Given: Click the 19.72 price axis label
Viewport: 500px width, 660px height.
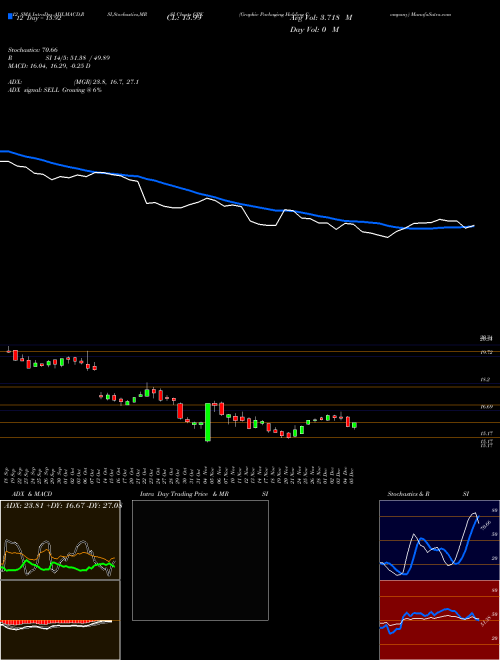Looking at the screenshot, I should tap(487, 352).
